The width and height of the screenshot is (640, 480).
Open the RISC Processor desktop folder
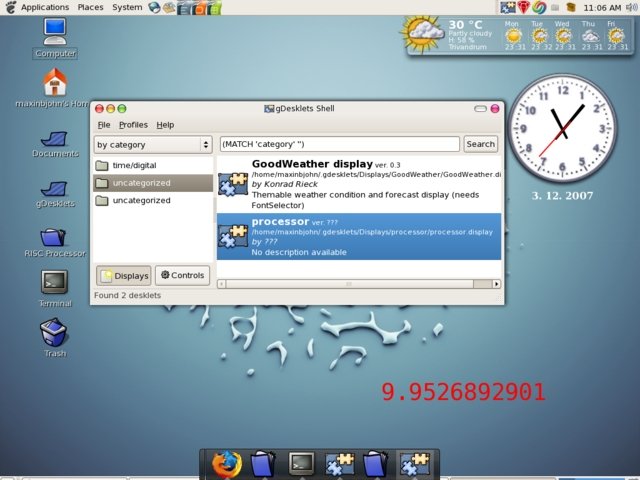[54, 238]
